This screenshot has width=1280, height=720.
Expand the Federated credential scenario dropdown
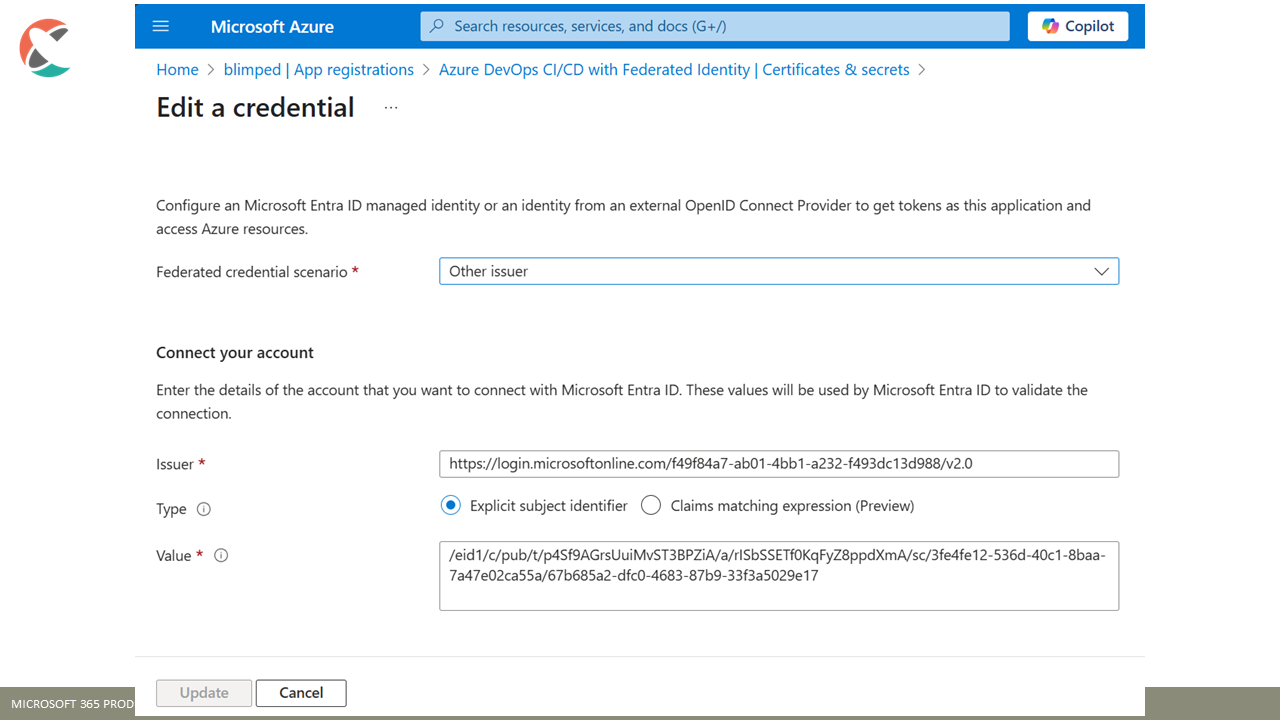[x=779, y=271]
